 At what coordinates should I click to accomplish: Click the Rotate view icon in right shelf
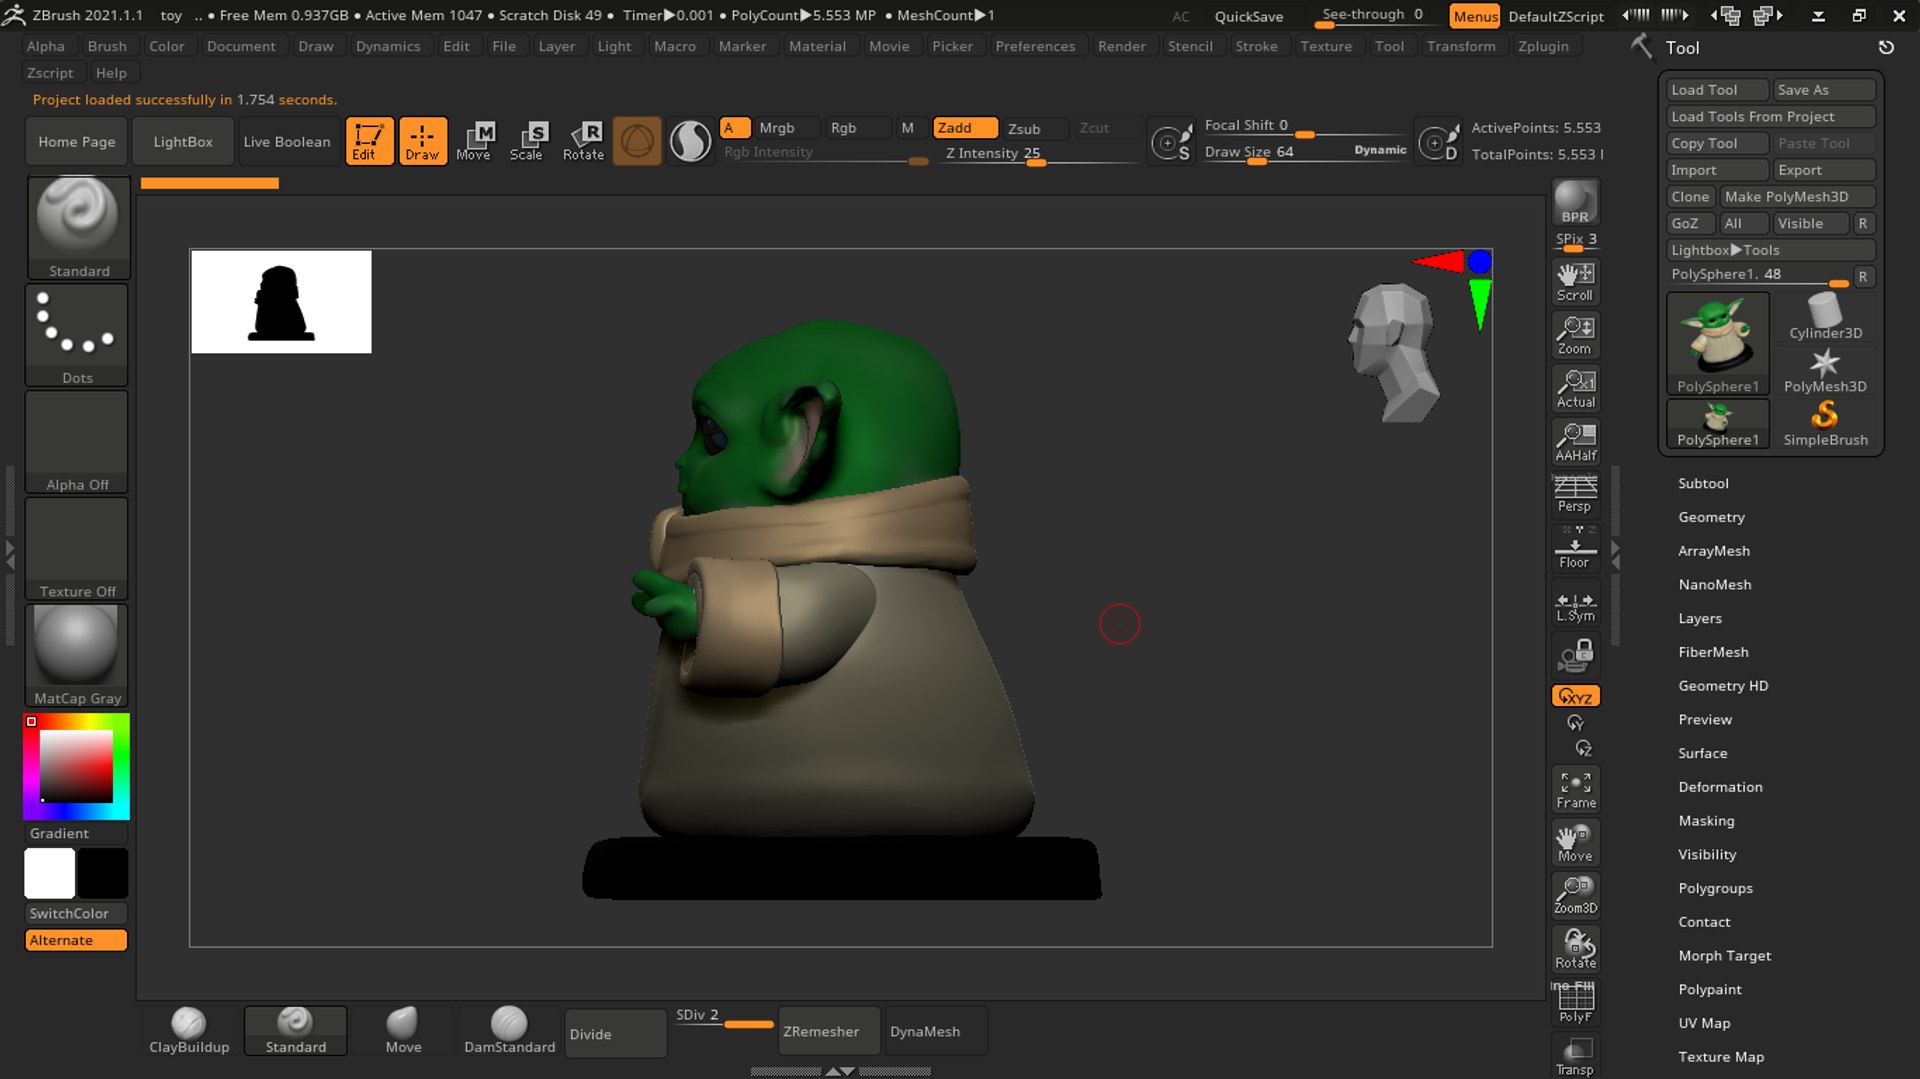pyautogui.click(x=1575, y=949)
